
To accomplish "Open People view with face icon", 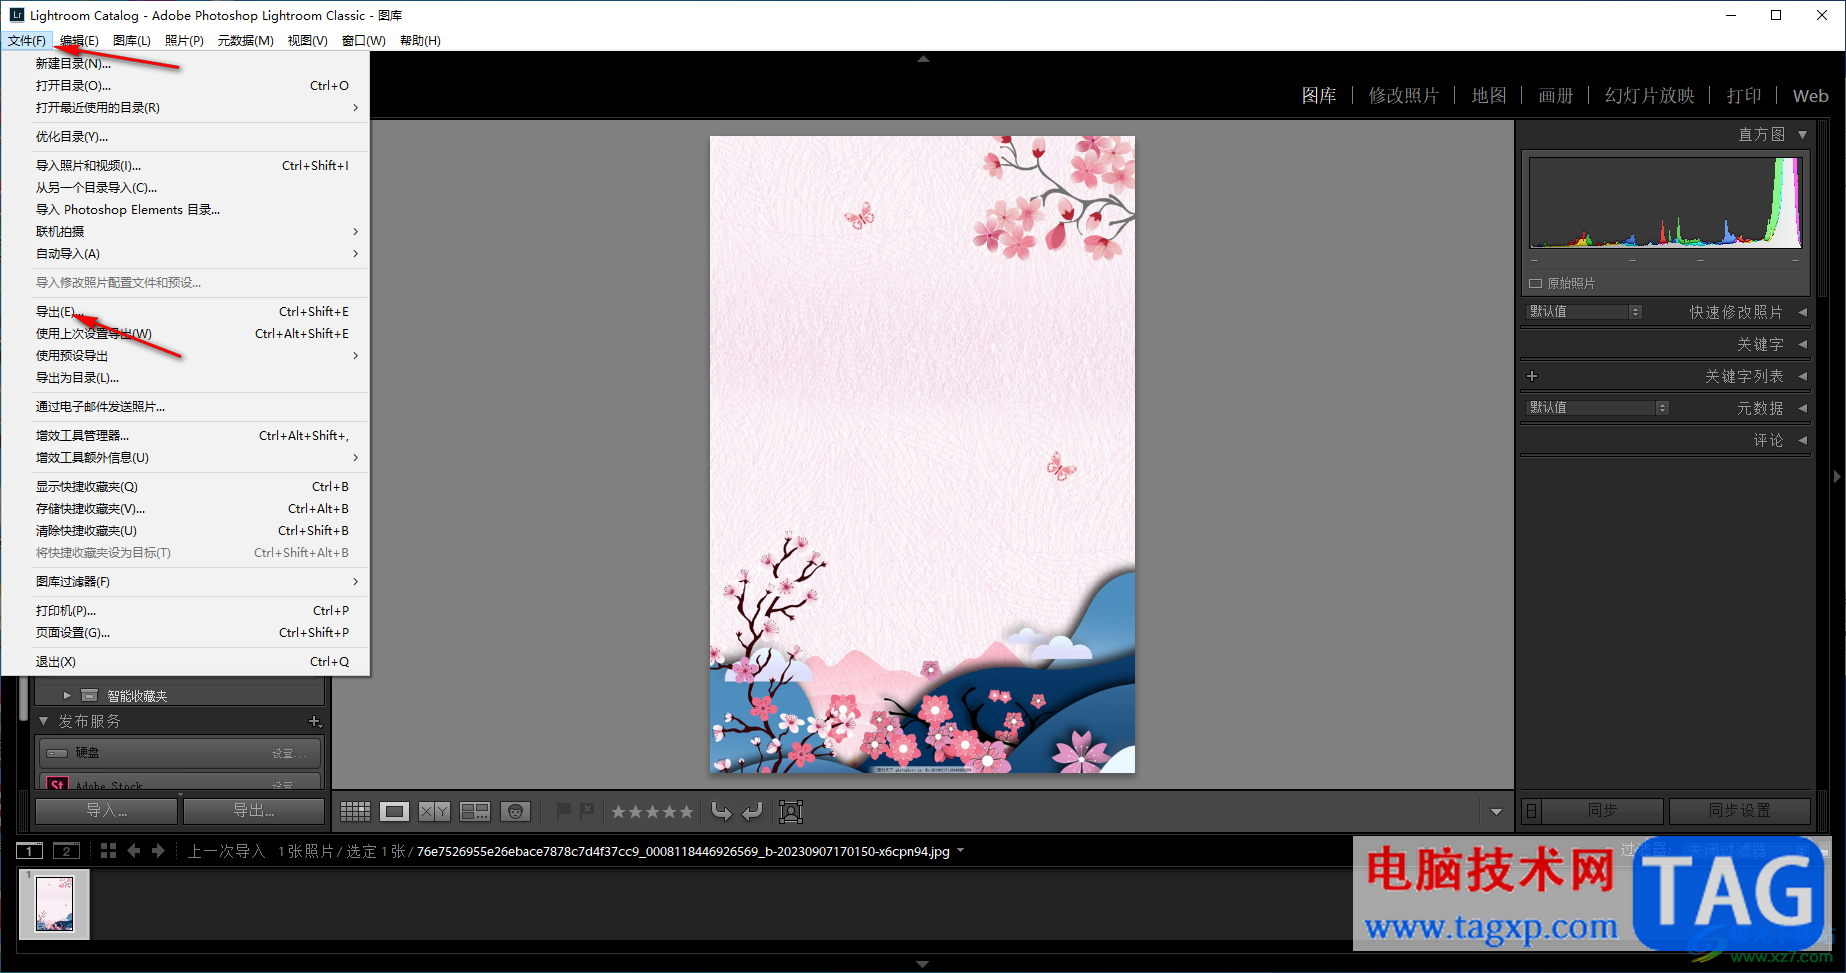I will (515, 811).
